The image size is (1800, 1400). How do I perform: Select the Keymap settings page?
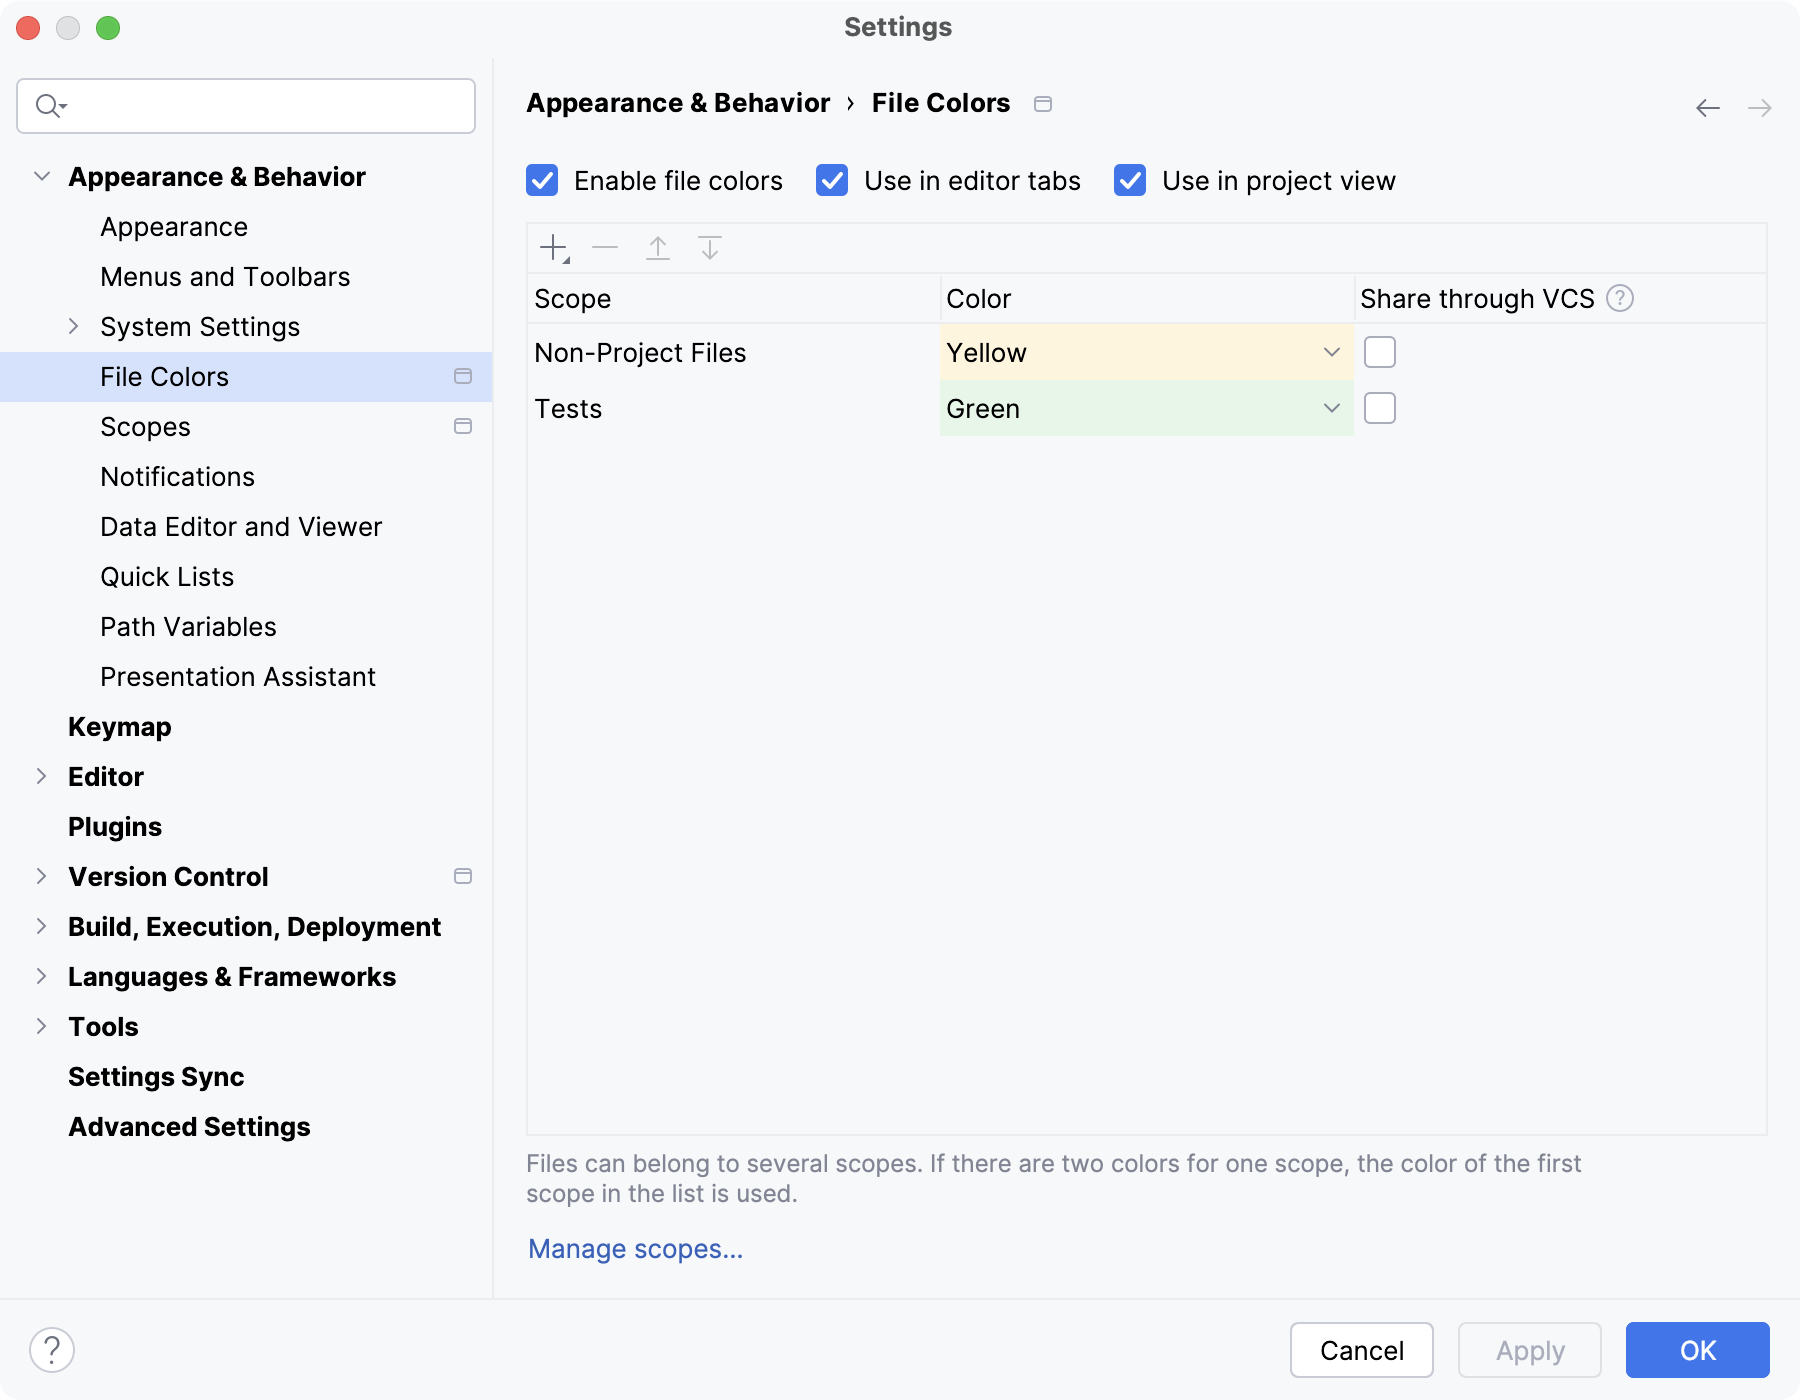click(x=119, y=726)
